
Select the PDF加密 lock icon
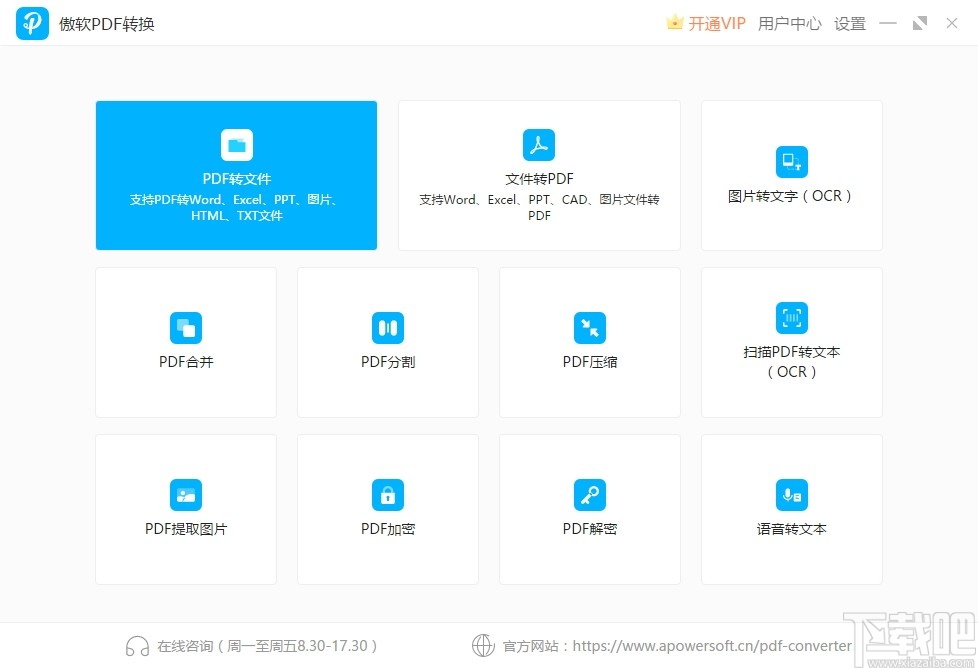coord(387,495)
